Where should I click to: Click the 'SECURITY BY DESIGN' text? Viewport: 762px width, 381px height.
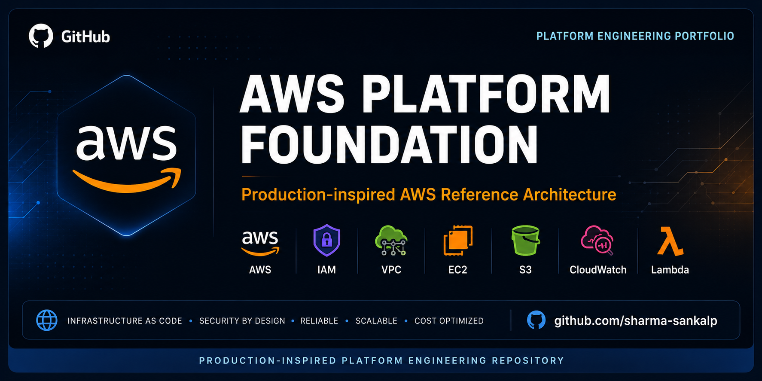pos(242,321)
